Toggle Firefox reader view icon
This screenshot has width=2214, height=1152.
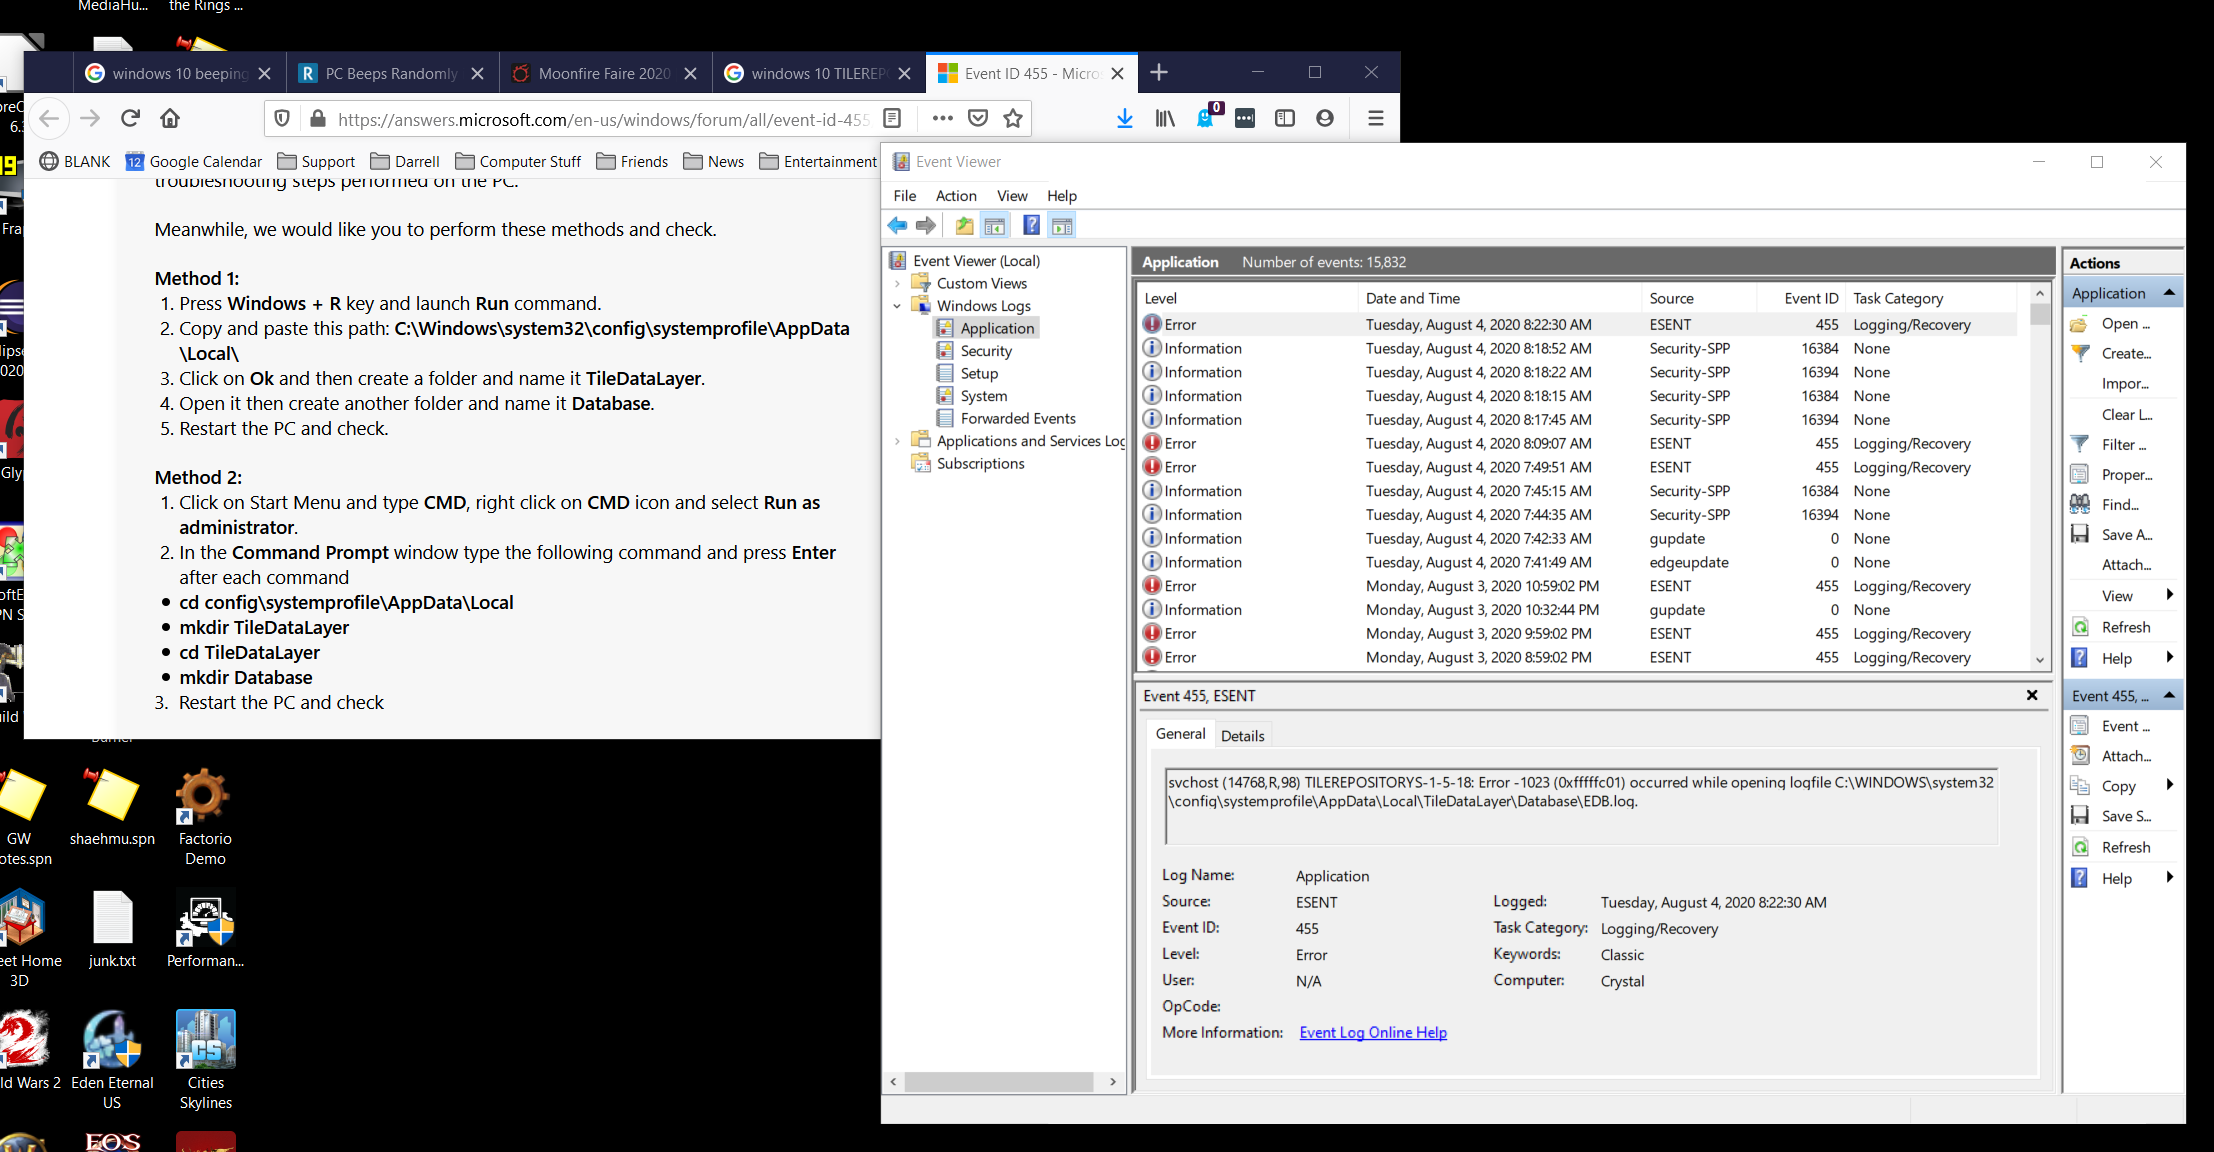pyautogui.click(x=892, y=119)
